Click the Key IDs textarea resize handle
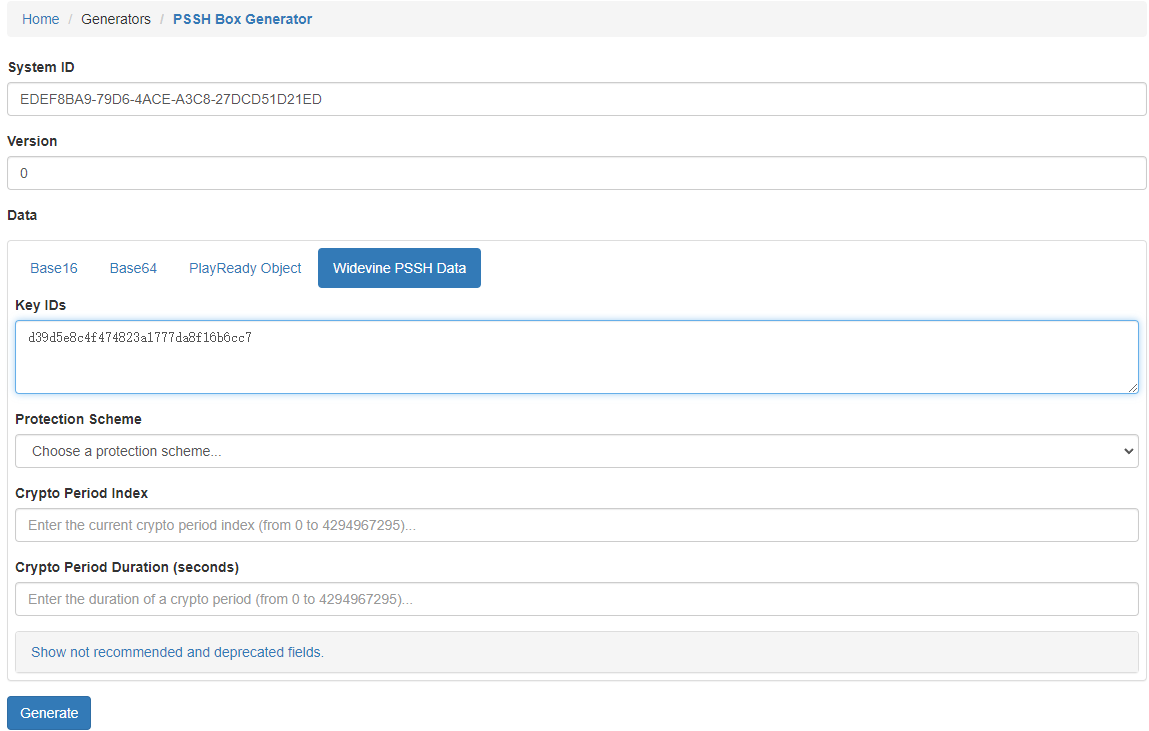The image size is (1149, 731). (1133, 388)
